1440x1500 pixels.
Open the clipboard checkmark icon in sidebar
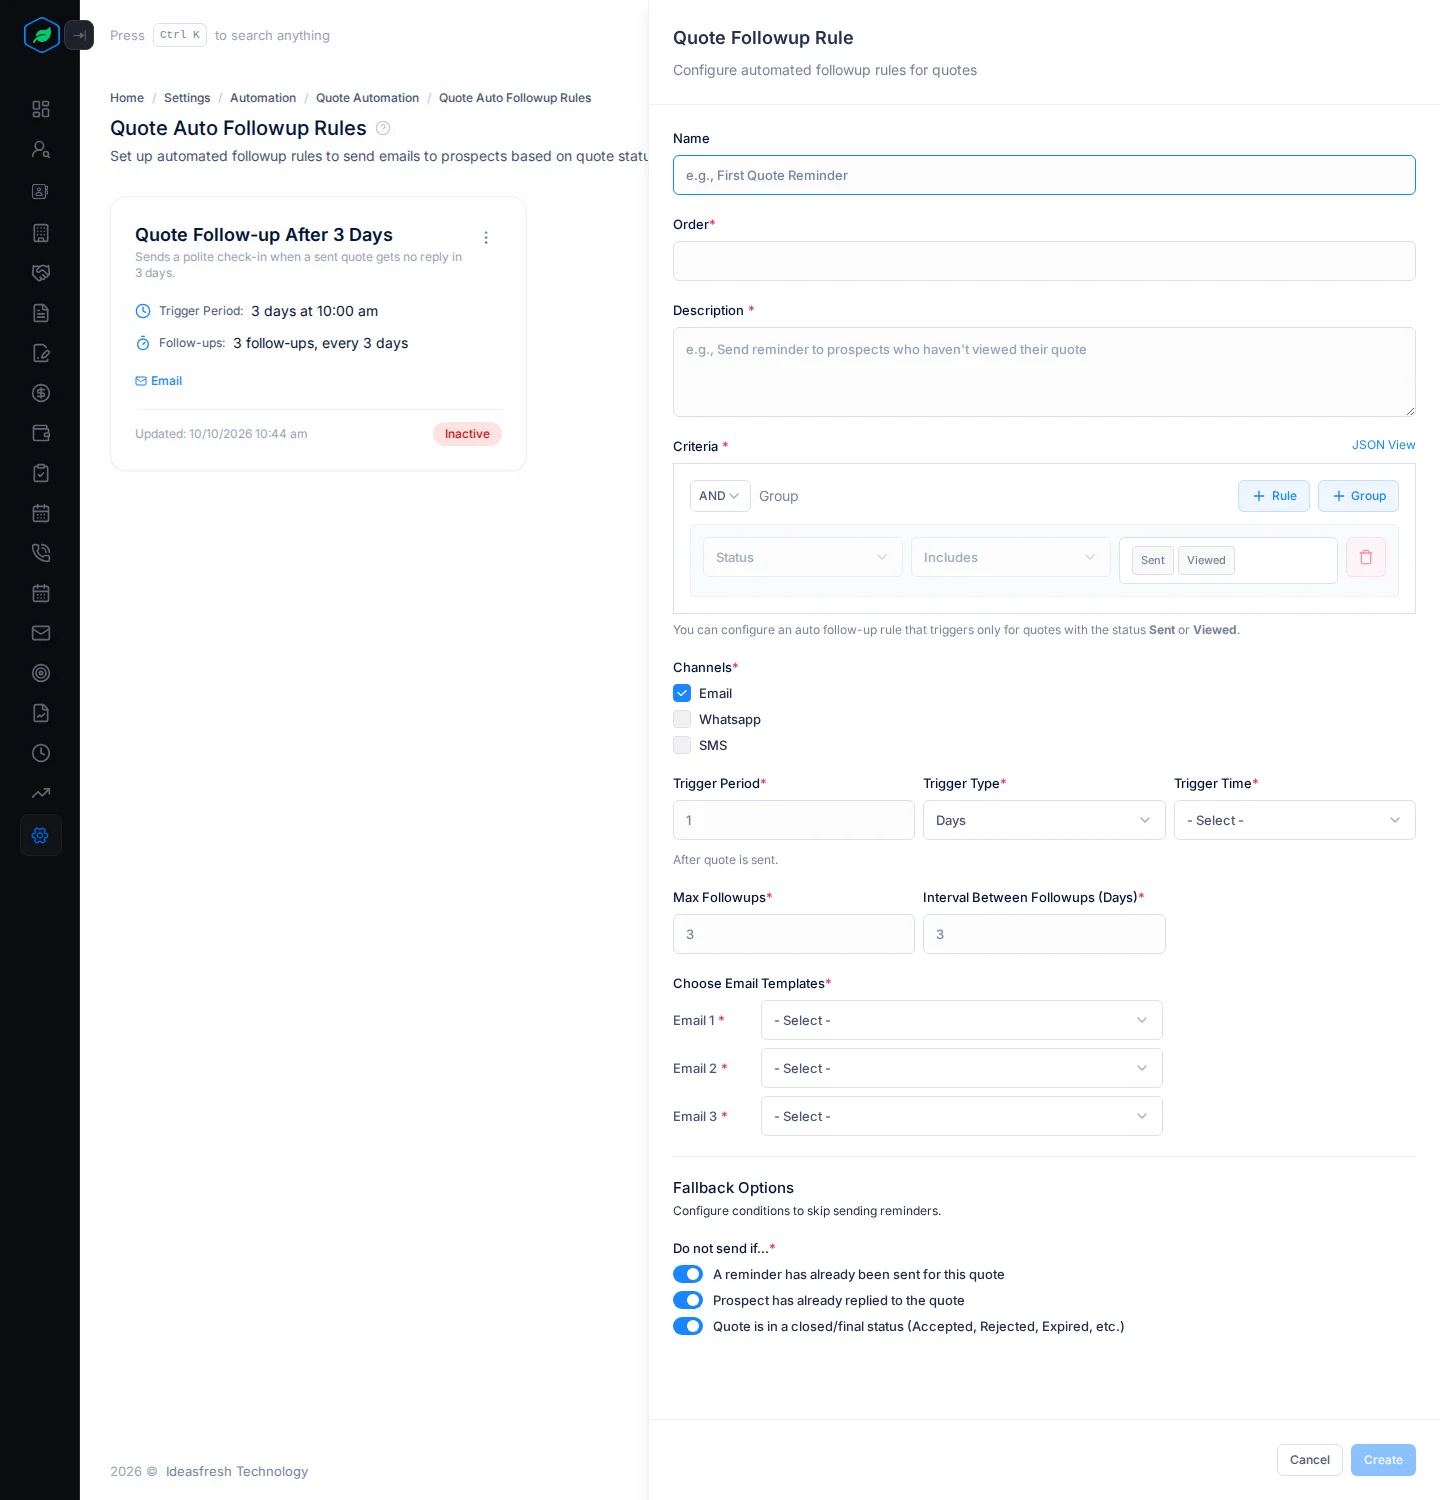pyautogui.click(x=41, y=473)
